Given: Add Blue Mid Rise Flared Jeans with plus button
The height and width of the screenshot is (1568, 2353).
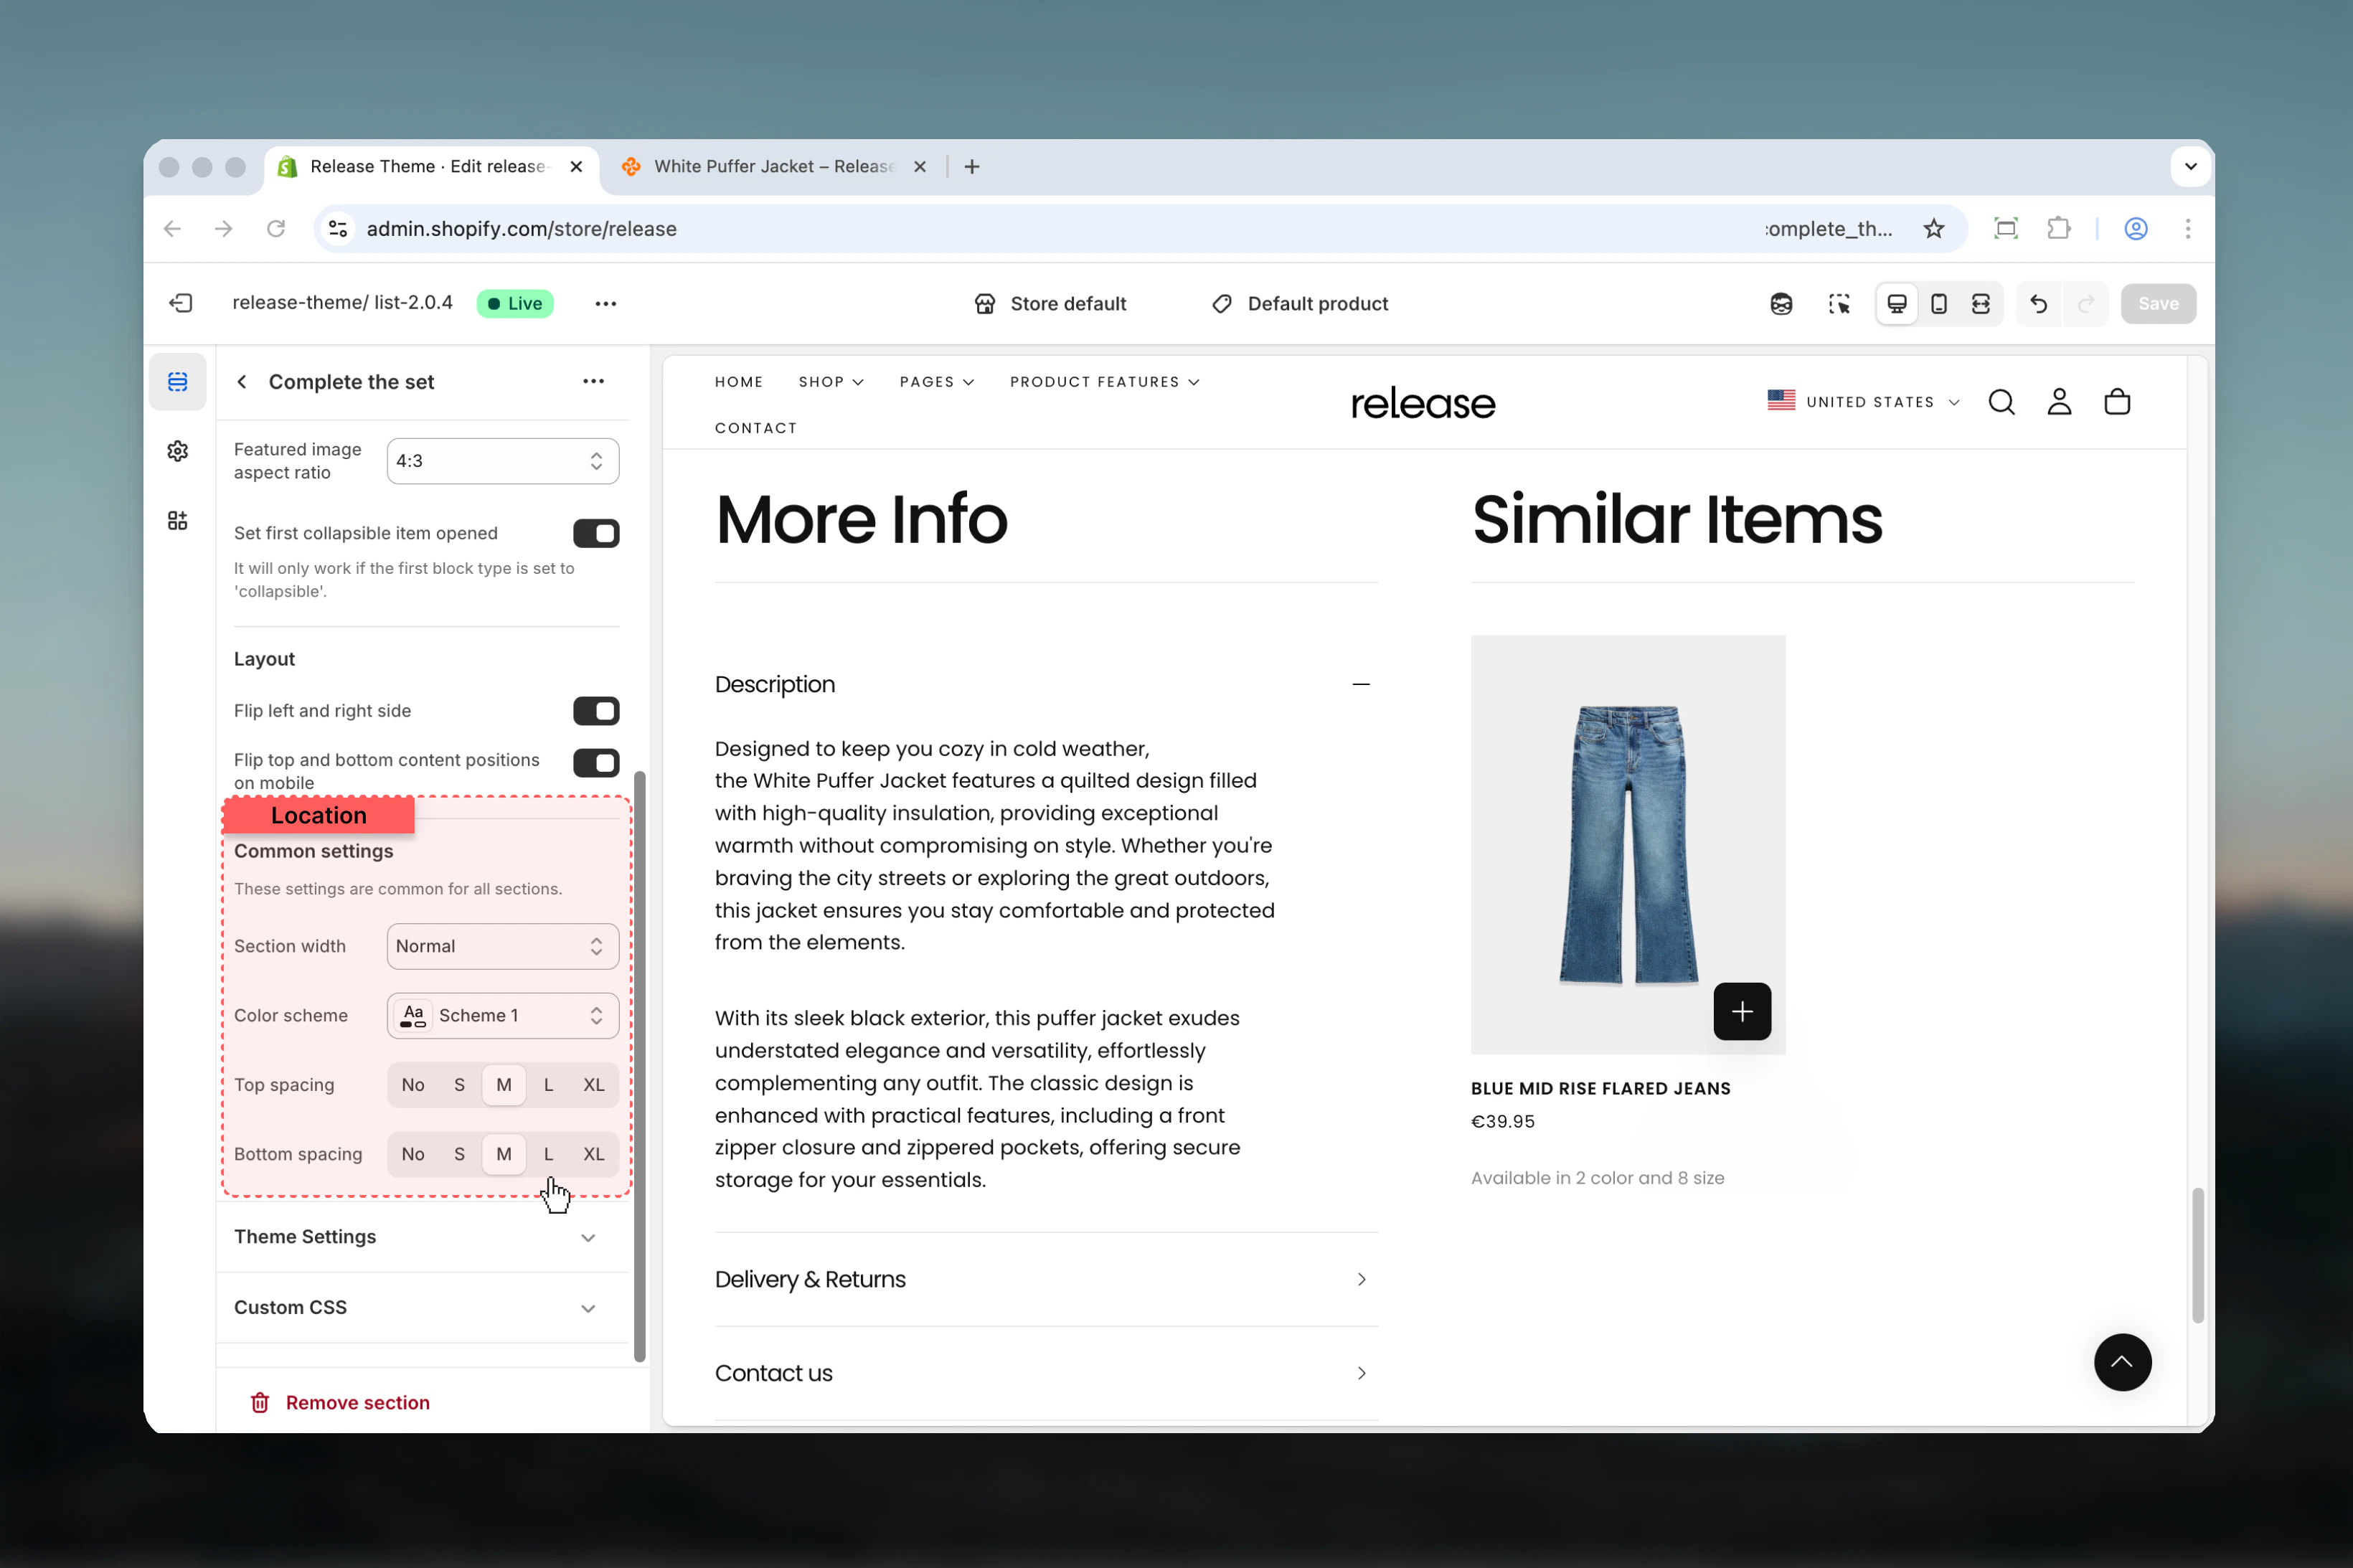Looking at the screenshot, I should [1742, 1012].
